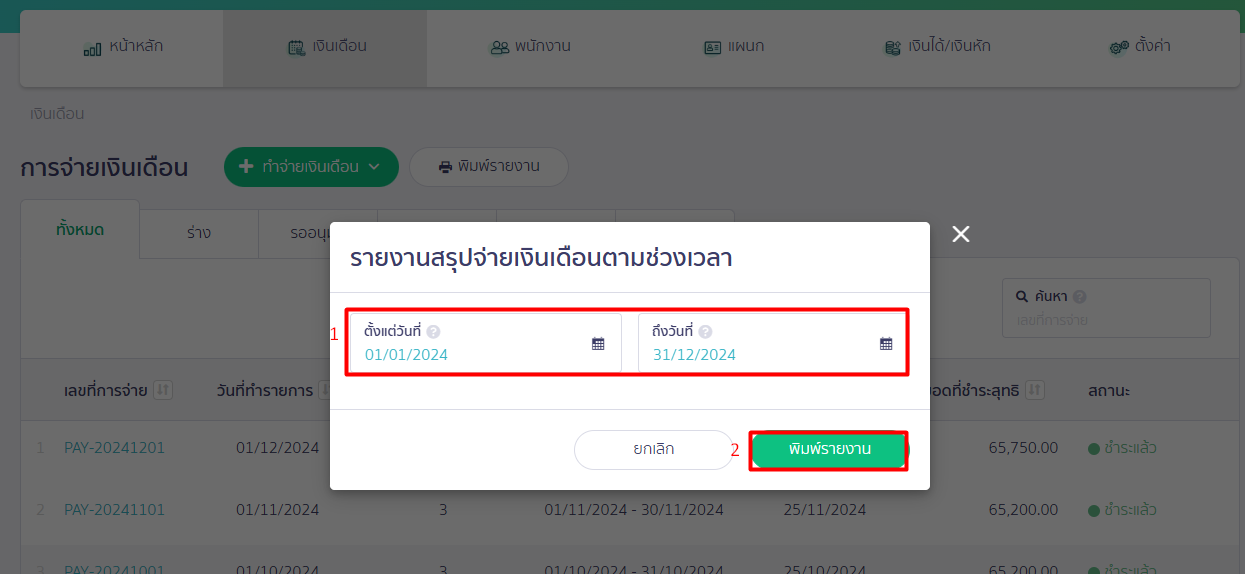Open calendar picker for ตั้งแต่วันที่
Viewport: 1245px width, 574px height.
[x=598, y=343]
